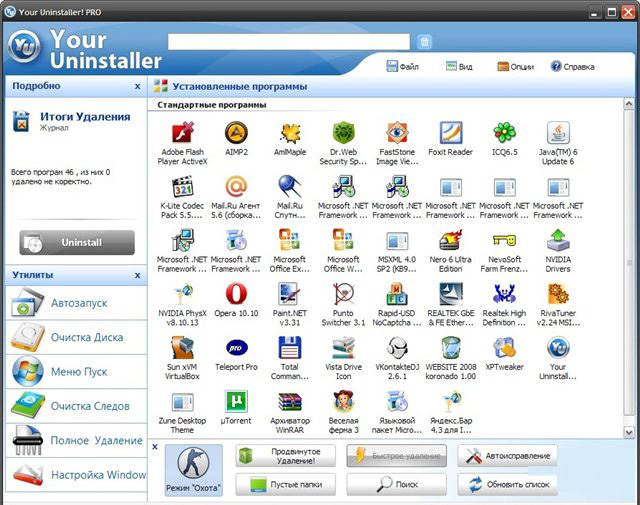
Task: Pick Rapid-USD NoCaptcha icon
Action: pyautogui.click(x=397, y=294)
